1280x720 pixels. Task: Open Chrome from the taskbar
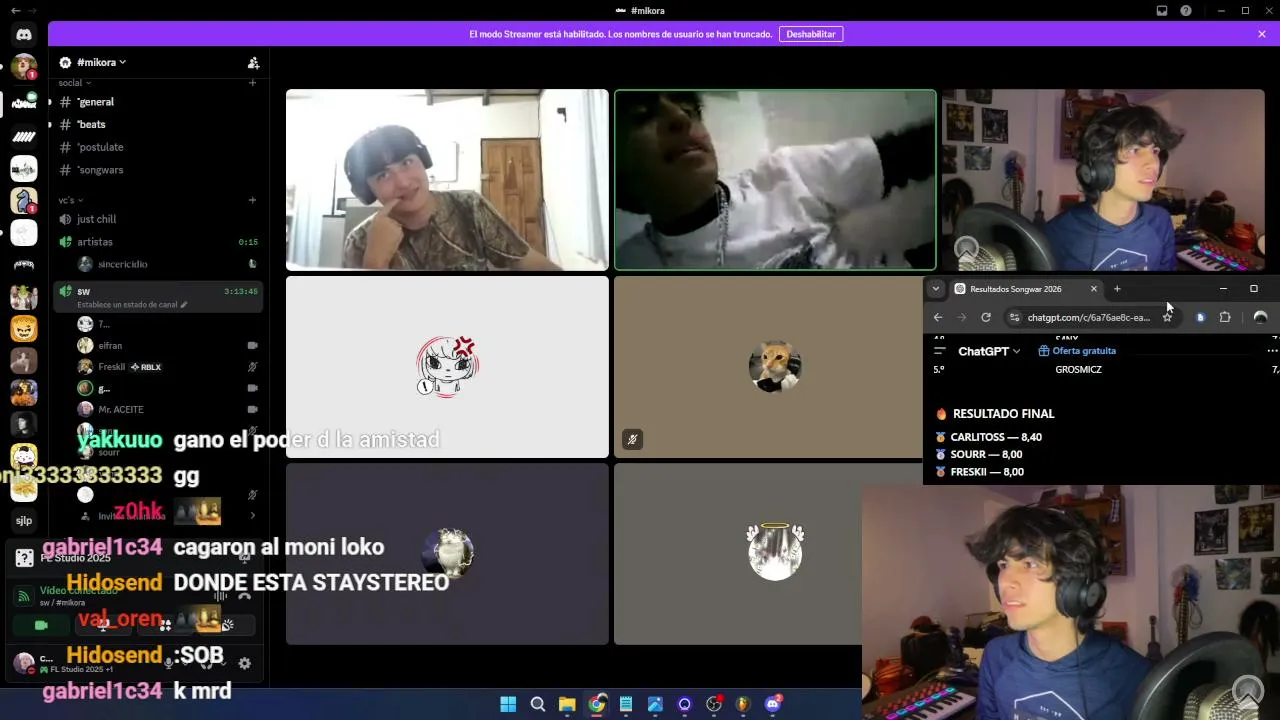pyautogui.click(x=597, y=704)
